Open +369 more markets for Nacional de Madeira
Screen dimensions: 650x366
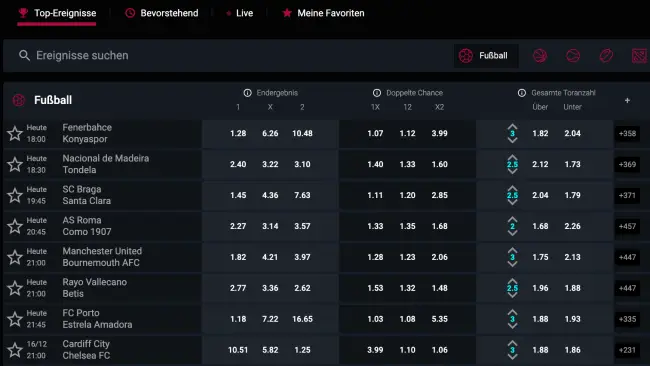click(x=627, y=164)
